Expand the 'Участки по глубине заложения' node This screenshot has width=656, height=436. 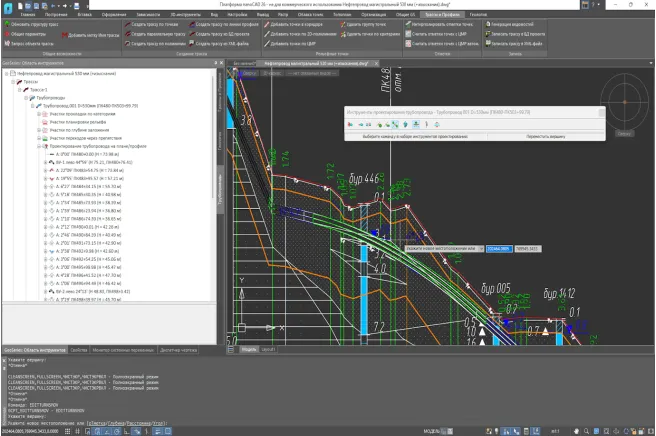(x=37, y=130)
